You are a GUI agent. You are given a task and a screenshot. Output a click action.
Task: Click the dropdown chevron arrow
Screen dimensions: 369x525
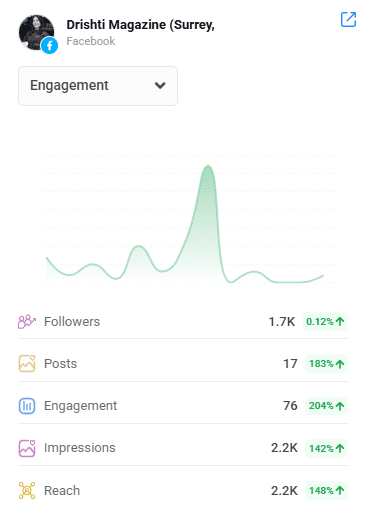[160, 86]
